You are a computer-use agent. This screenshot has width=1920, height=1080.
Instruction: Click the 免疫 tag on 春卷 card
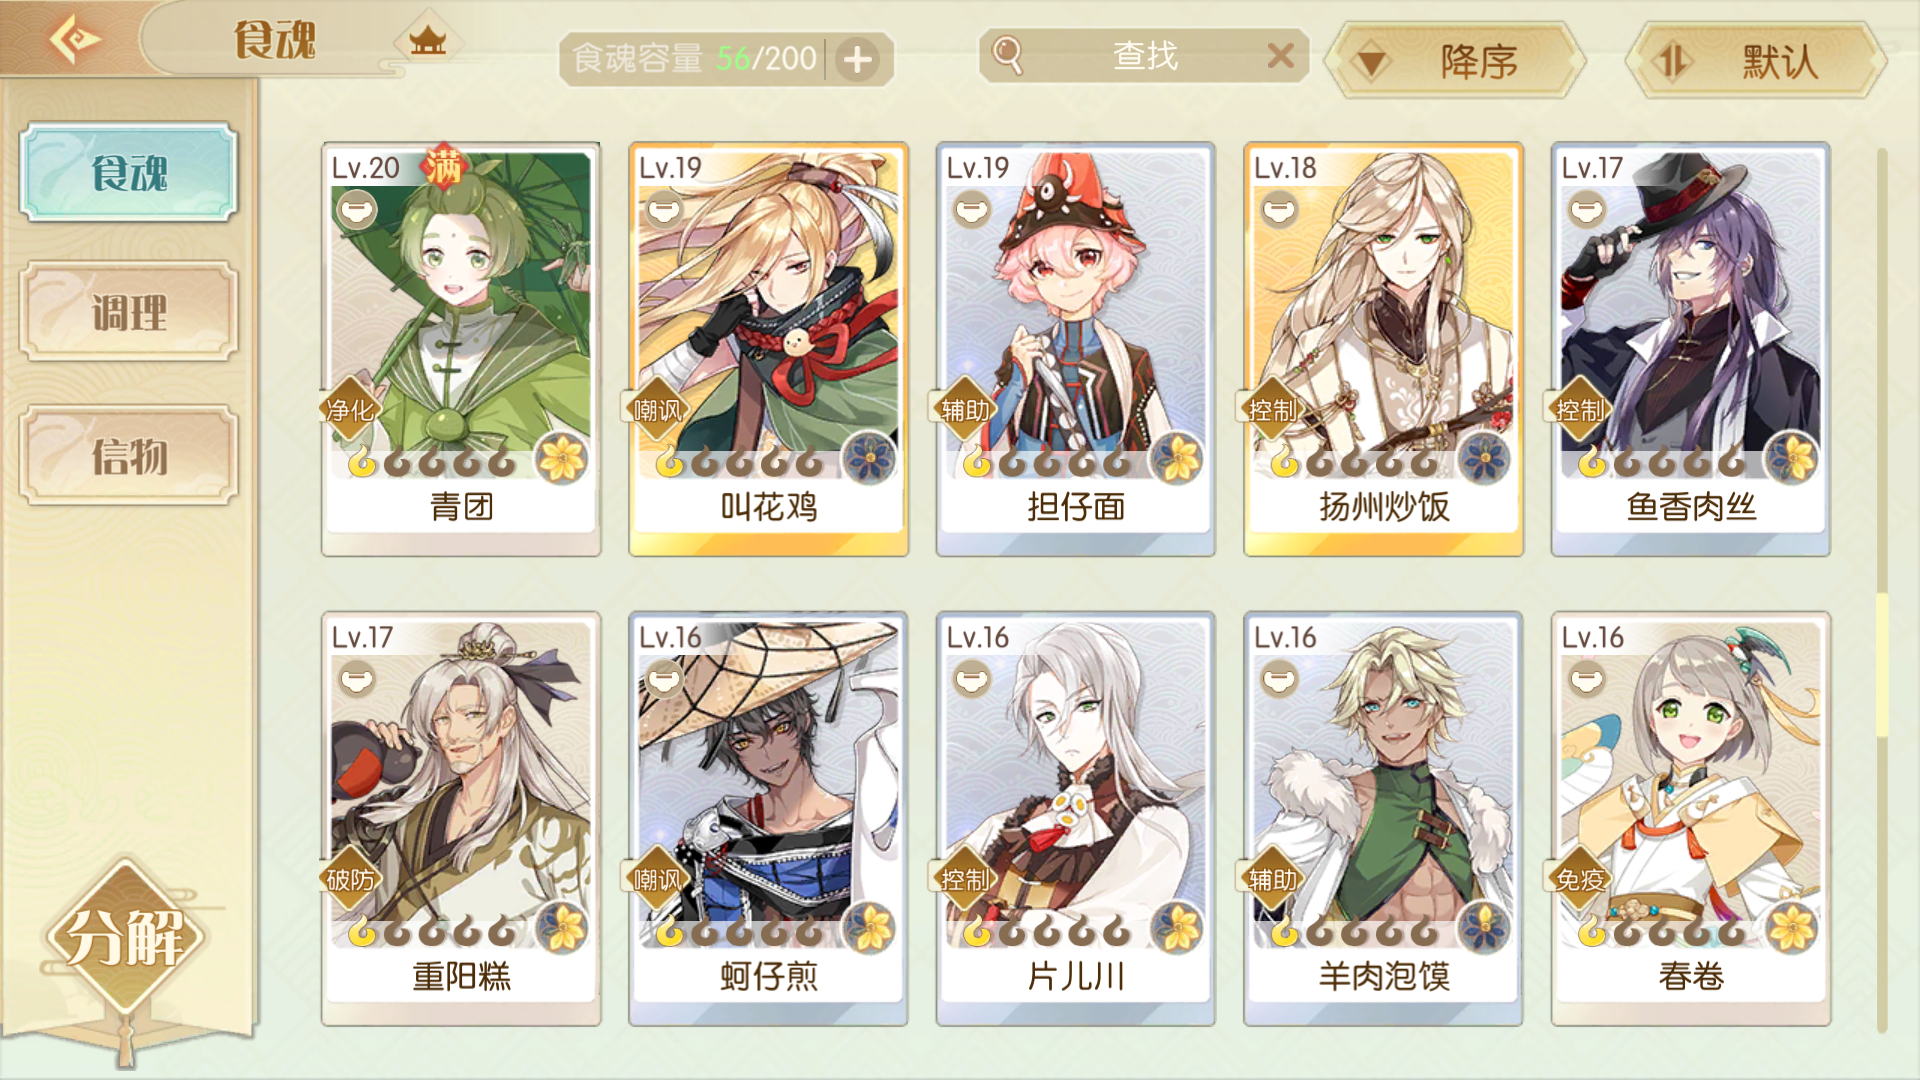1580,879
